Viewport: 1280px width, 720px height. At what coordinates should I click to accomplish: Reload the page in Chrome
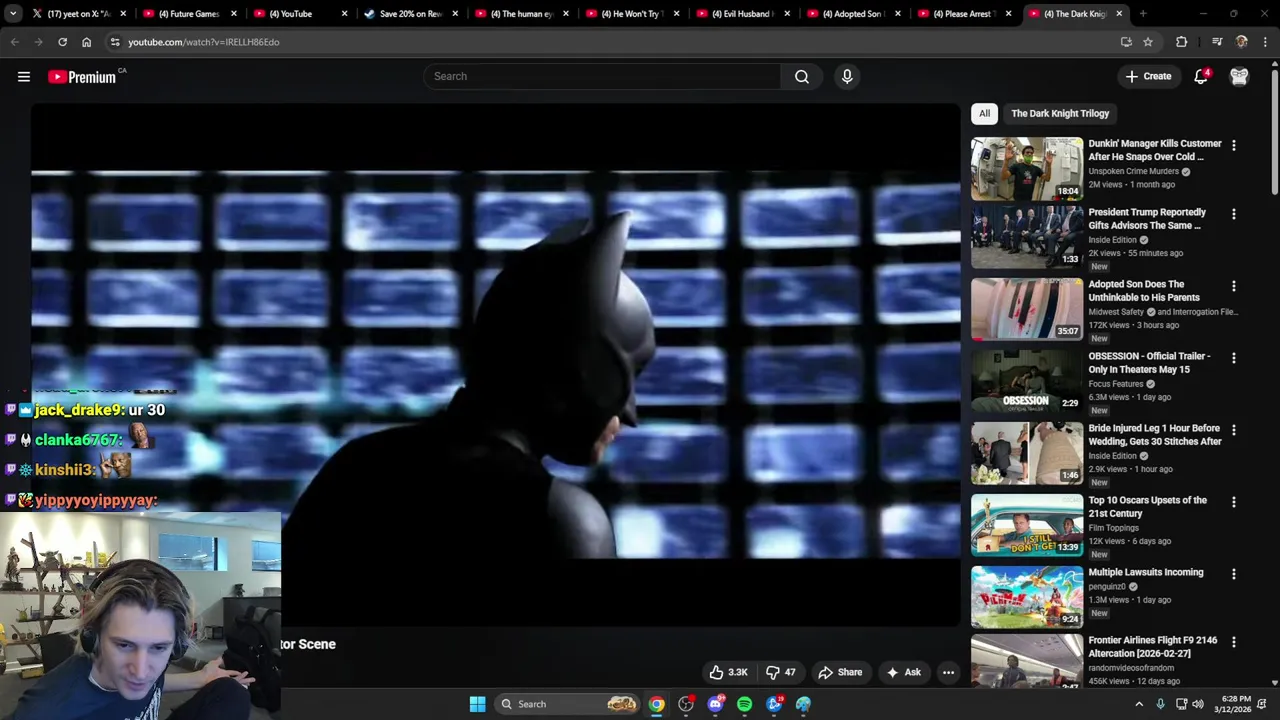tap(62, 42)
